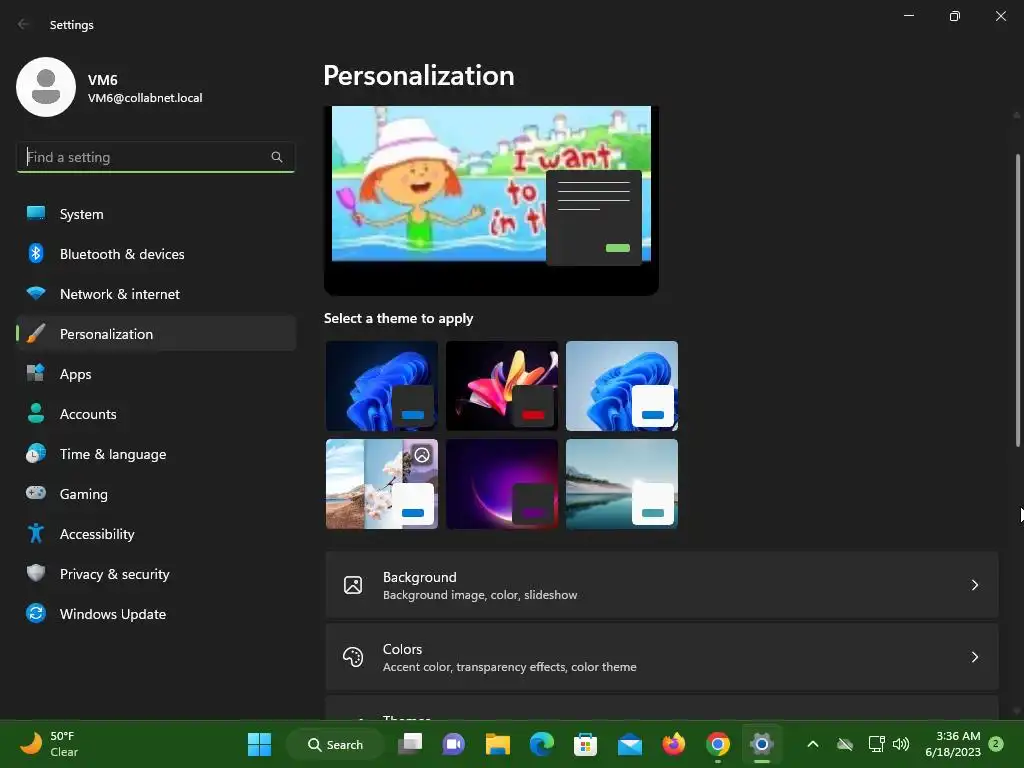1024x768 pixels.
Task: Open the Accessibility section label
Action: coord(97,534)
